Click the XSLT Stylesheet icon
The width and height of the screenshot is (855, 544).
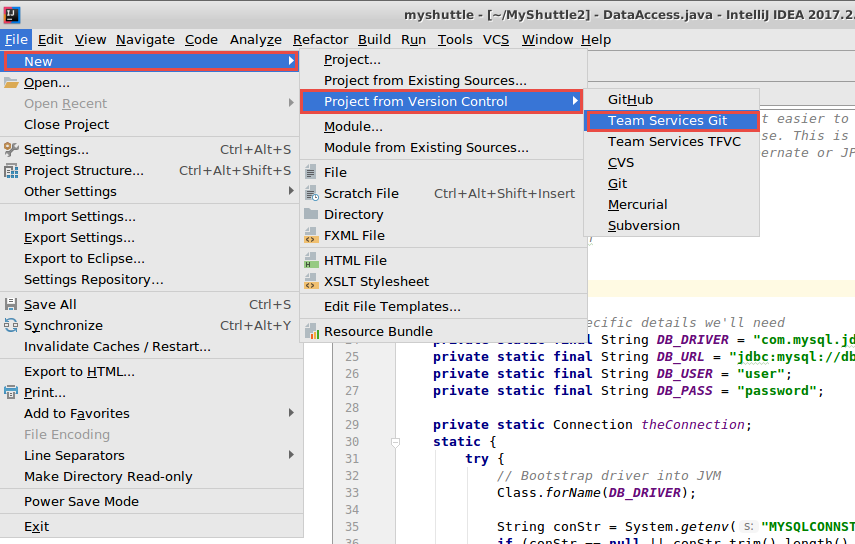pos(311,281)
